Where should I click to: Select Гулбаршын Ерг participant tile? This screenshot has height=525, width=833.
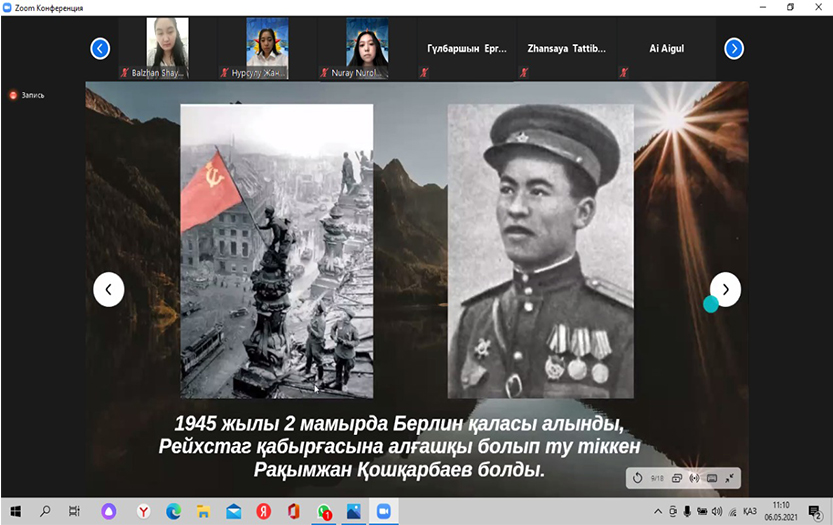(467, 48)
